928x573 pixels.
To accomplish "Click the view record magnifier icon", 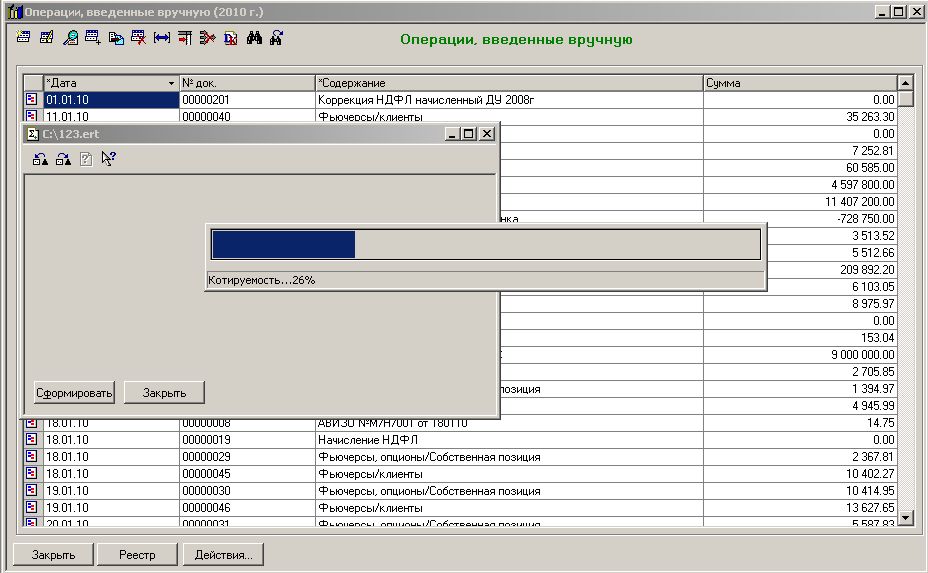I will 70,38.
